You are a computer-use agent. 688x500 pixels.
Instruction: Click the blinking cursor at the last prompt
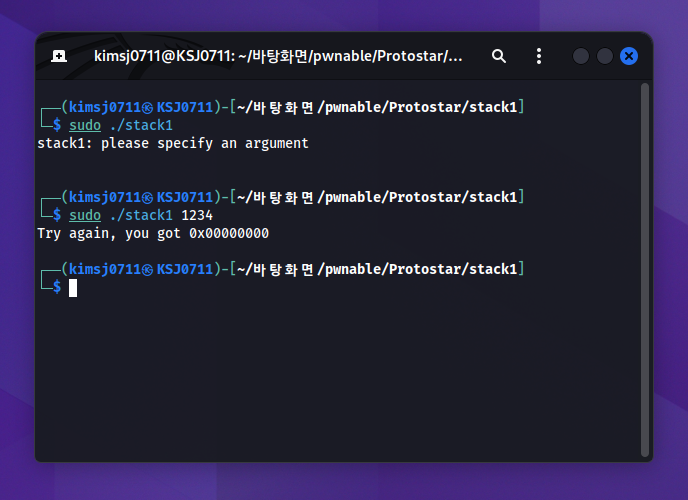pos(73,288)
